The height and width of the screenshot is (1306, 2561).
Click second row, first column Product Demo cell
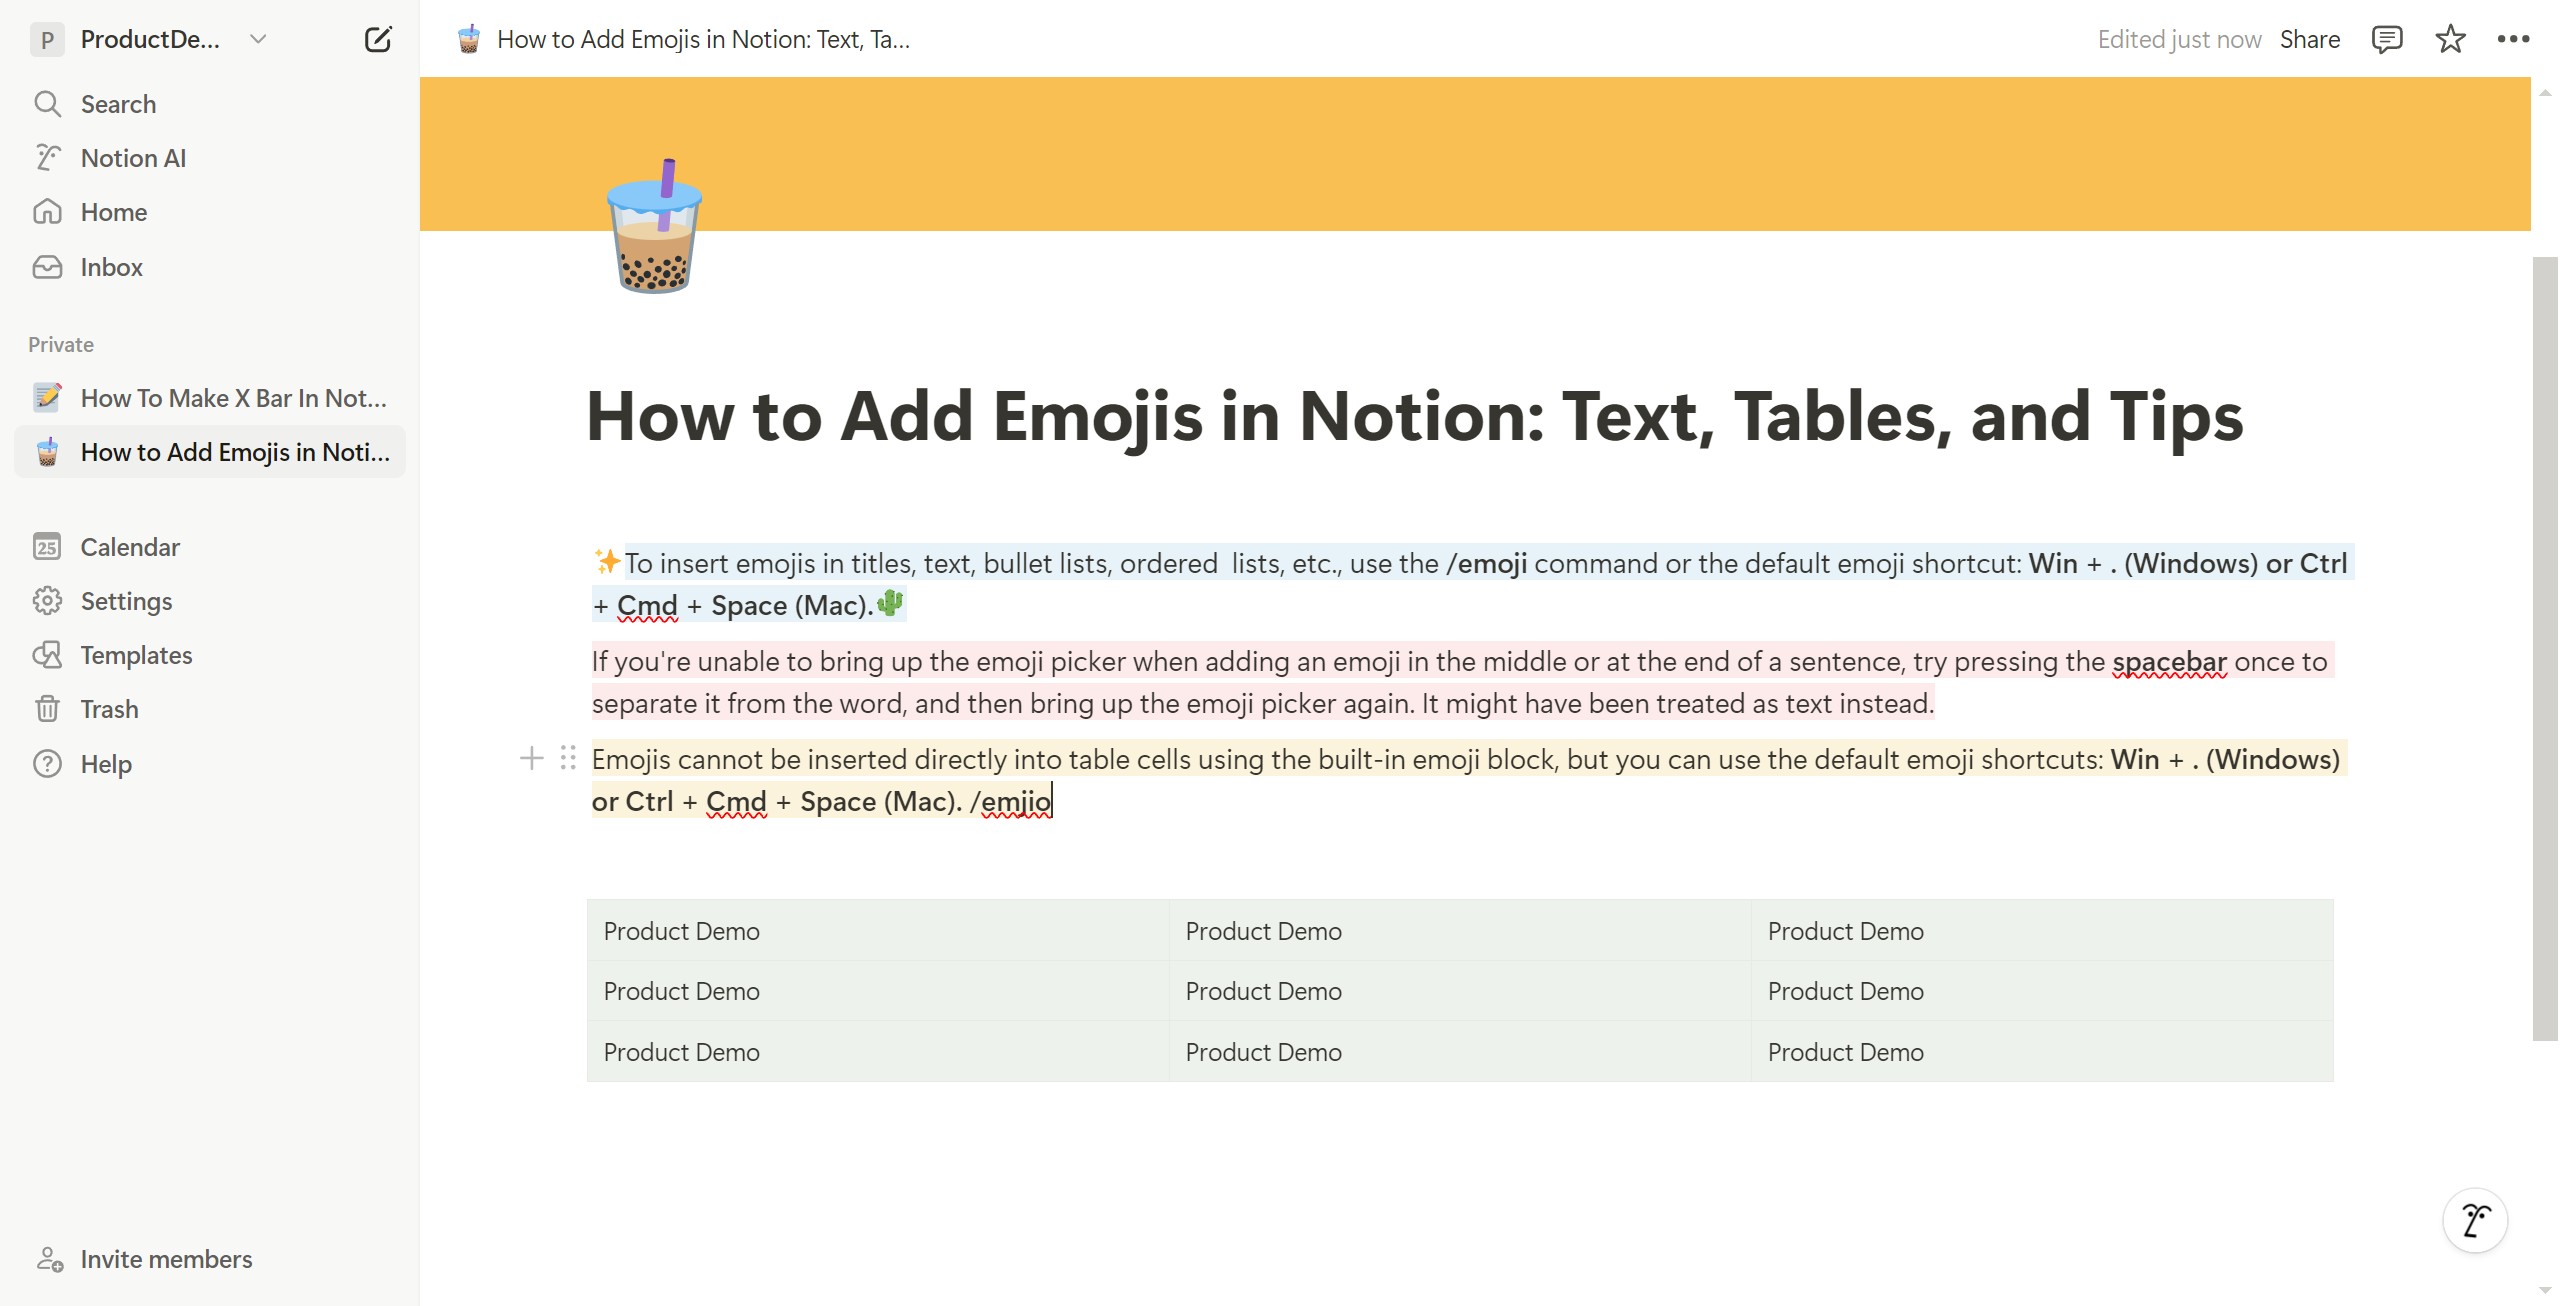(x=878, y=991)
